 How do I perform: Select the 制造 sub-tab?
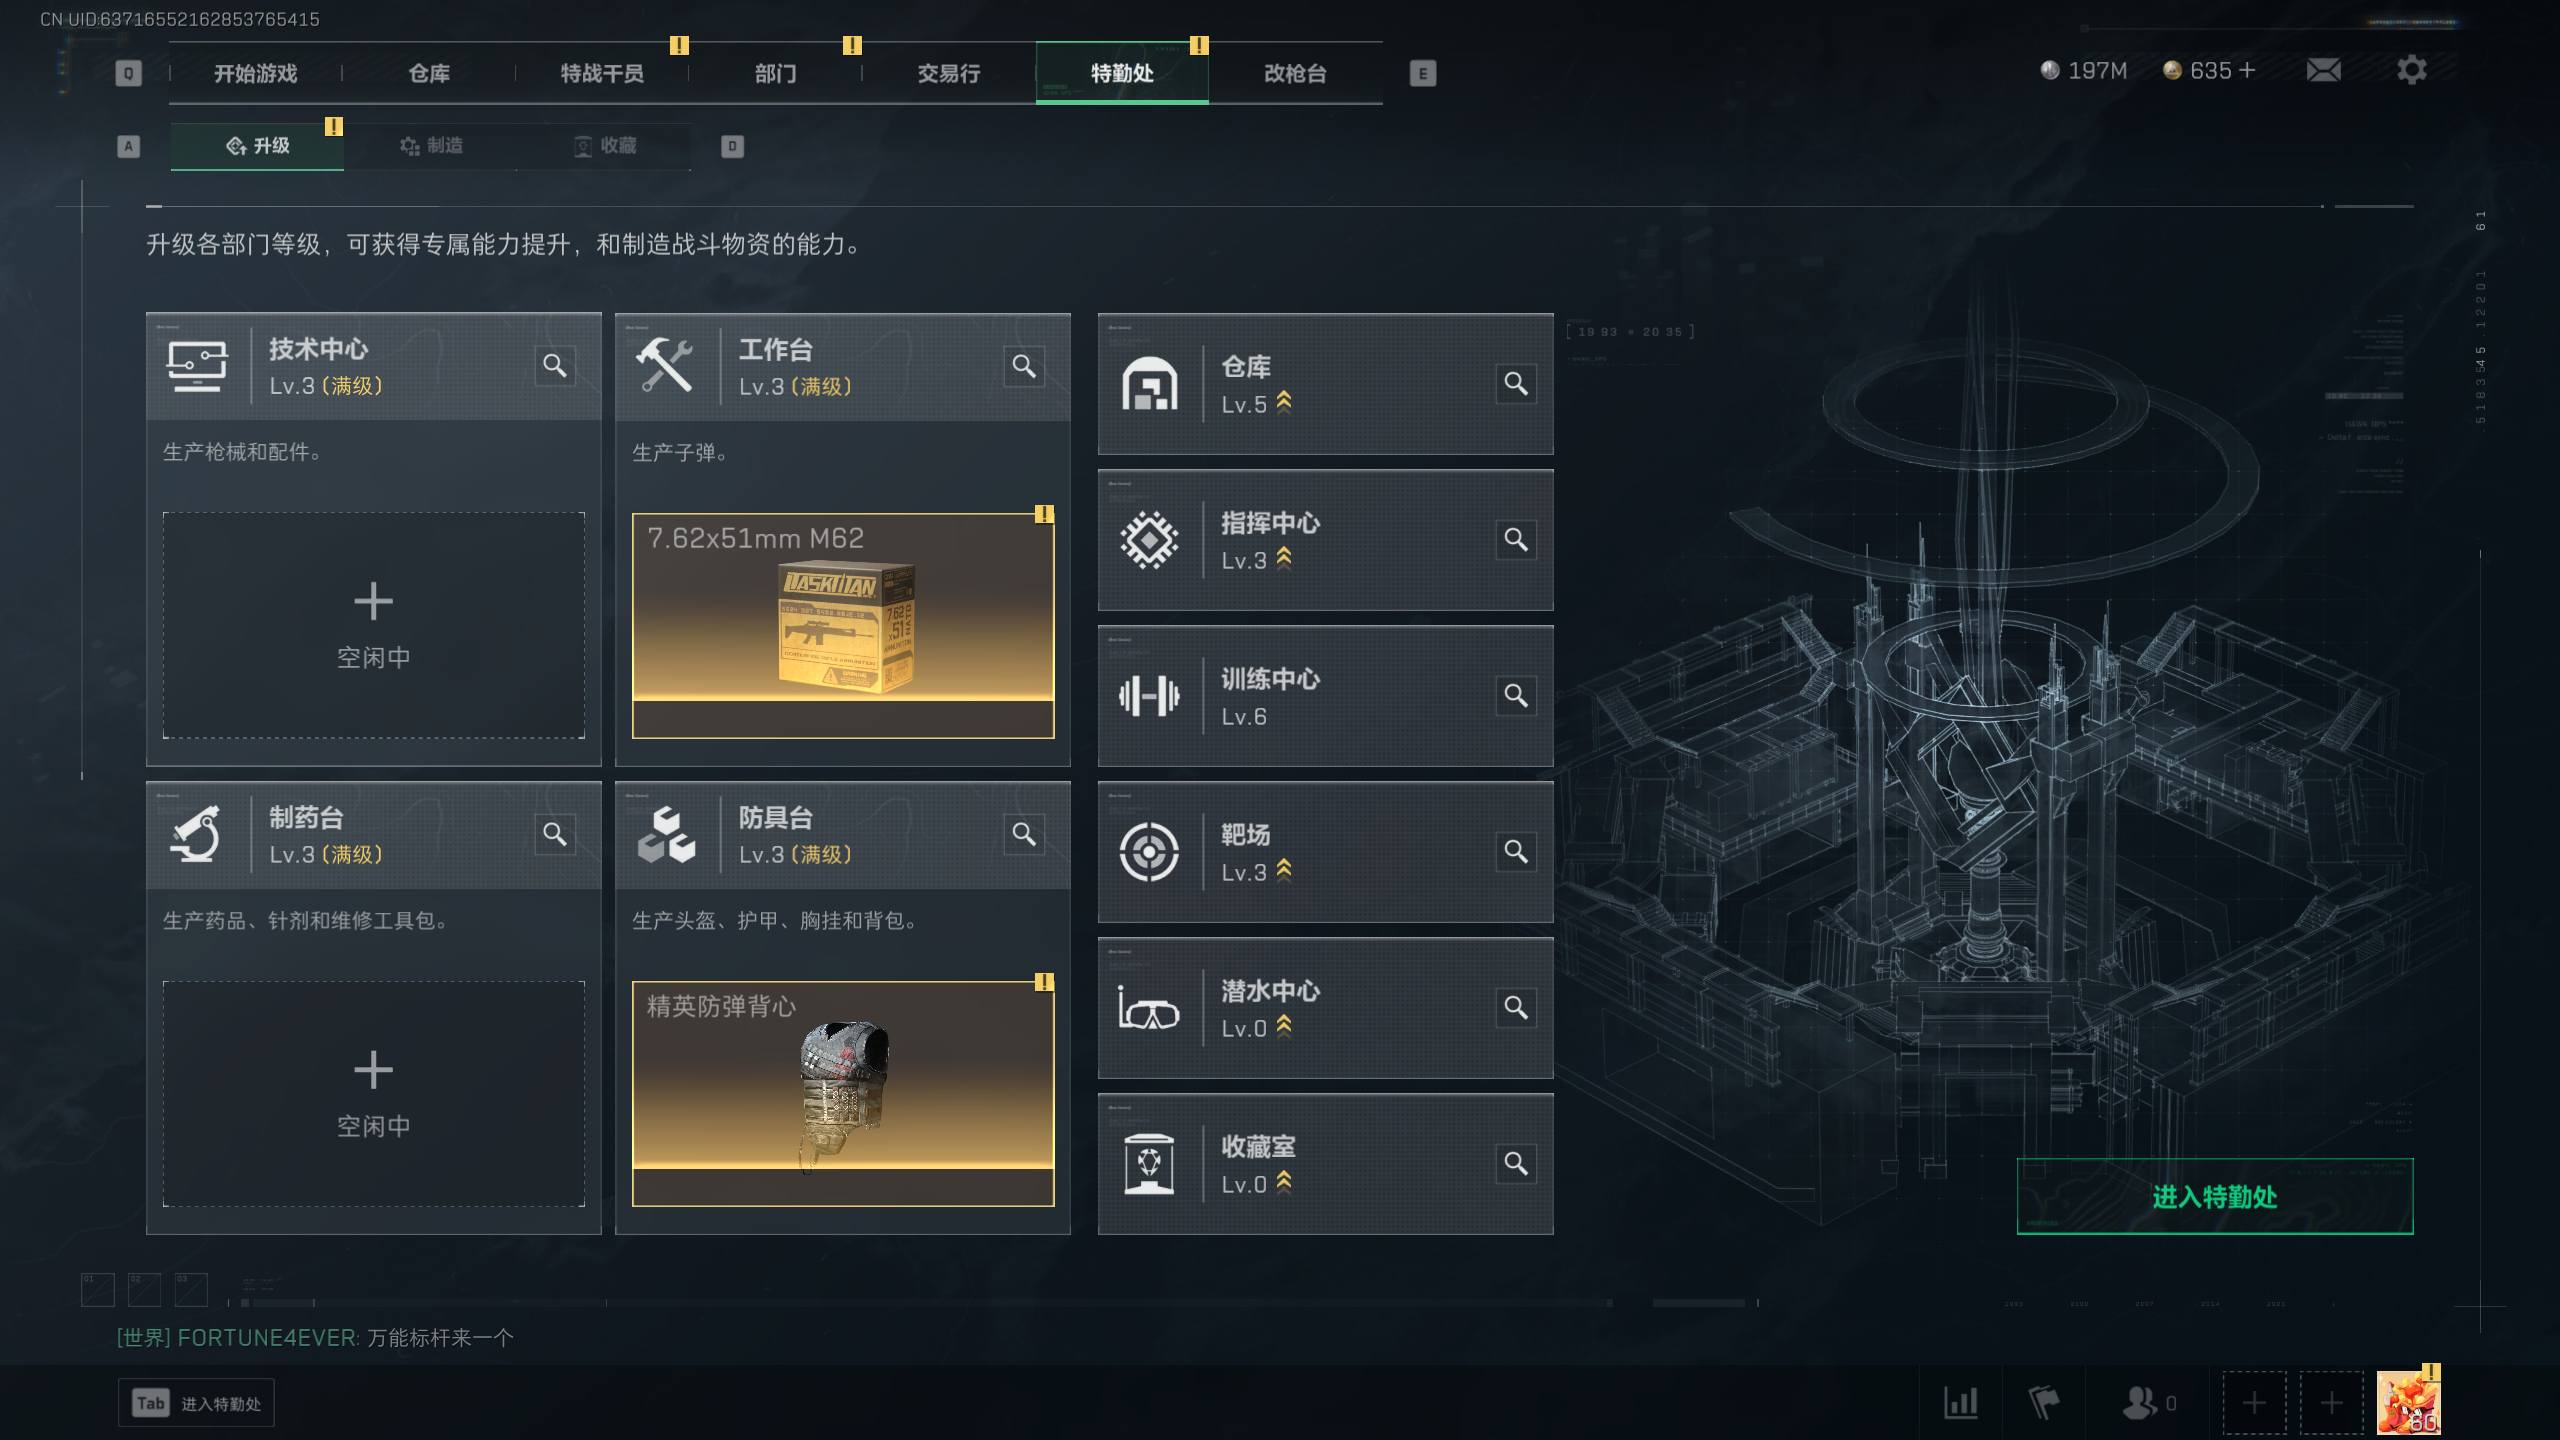point(431,146)
